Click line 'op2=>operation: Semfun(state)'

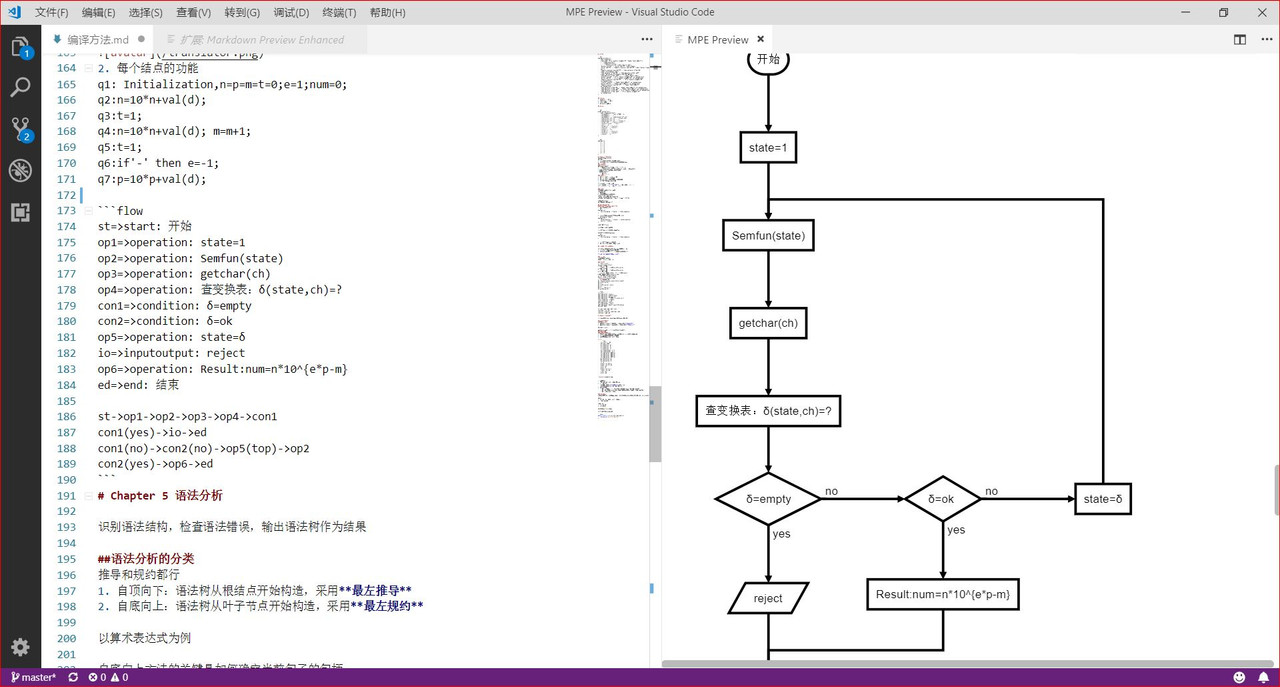tap(190, 258)
